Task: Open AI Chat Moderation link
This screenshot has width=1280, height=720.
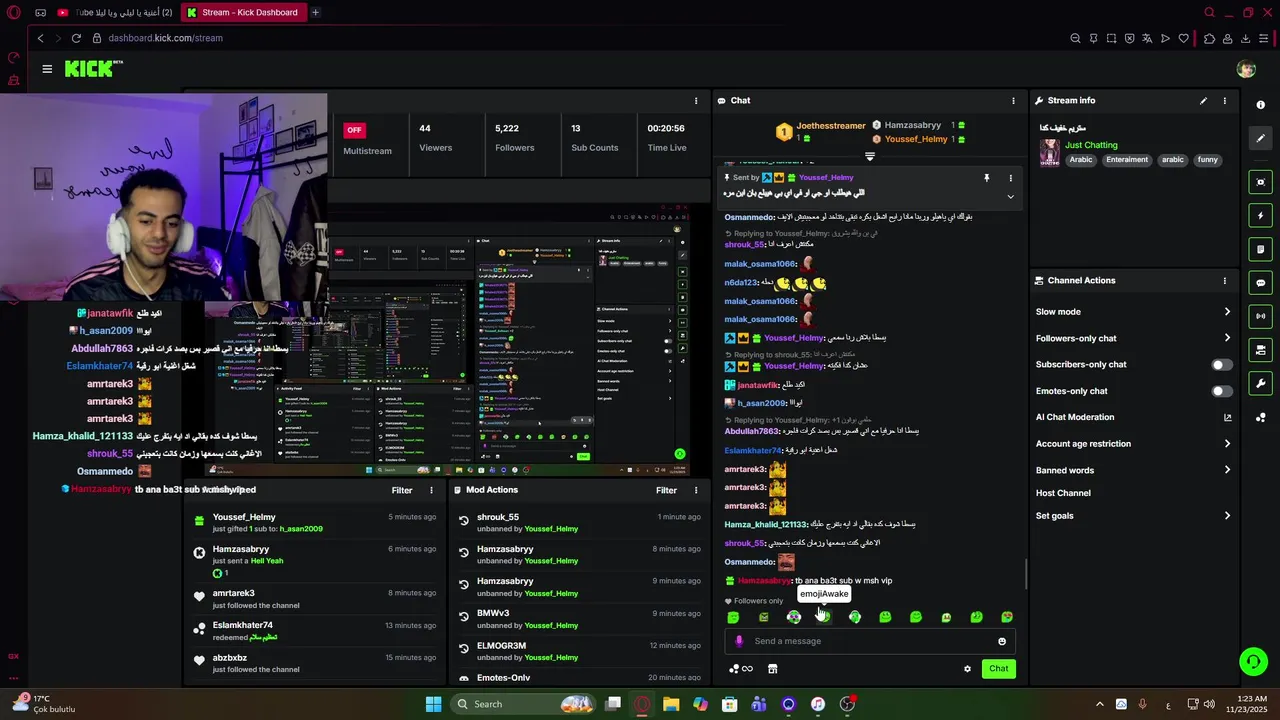Action: [x=1133, y=417]
